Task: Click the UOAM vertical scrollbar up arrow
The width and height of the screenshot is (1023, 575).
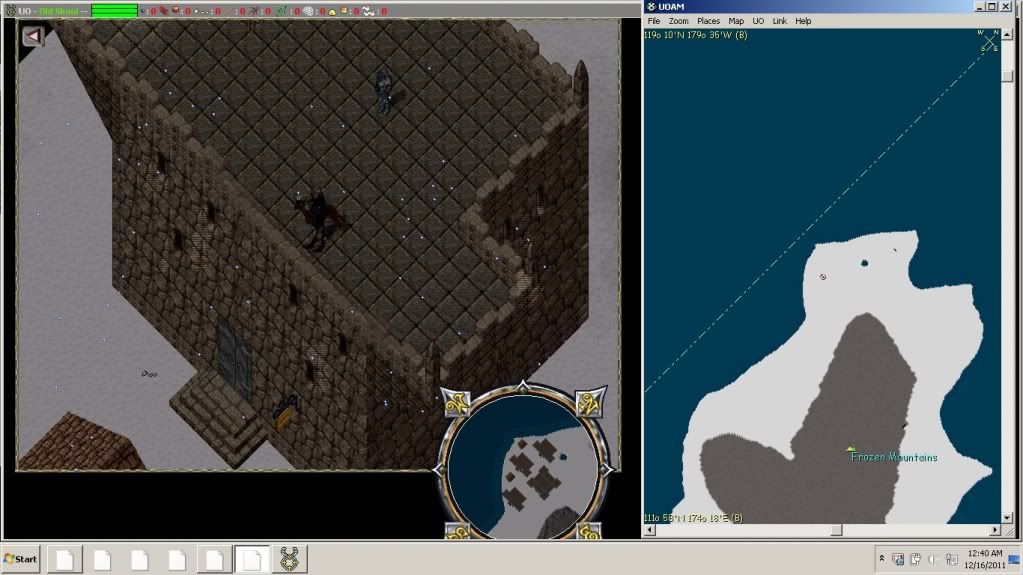Action: point(1007,33)
